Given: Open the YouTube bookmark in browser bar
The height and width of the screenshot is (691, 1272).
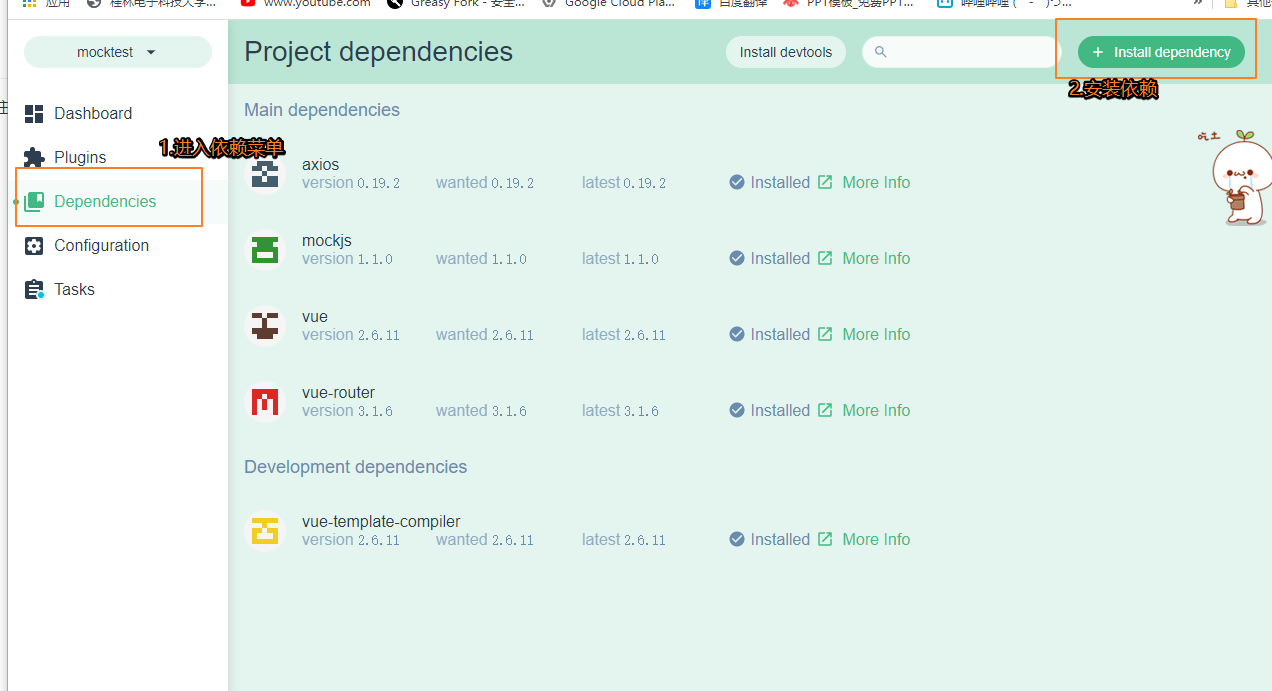Looking at the screenshot, I should pyautogui.click(x=306, y=3).
